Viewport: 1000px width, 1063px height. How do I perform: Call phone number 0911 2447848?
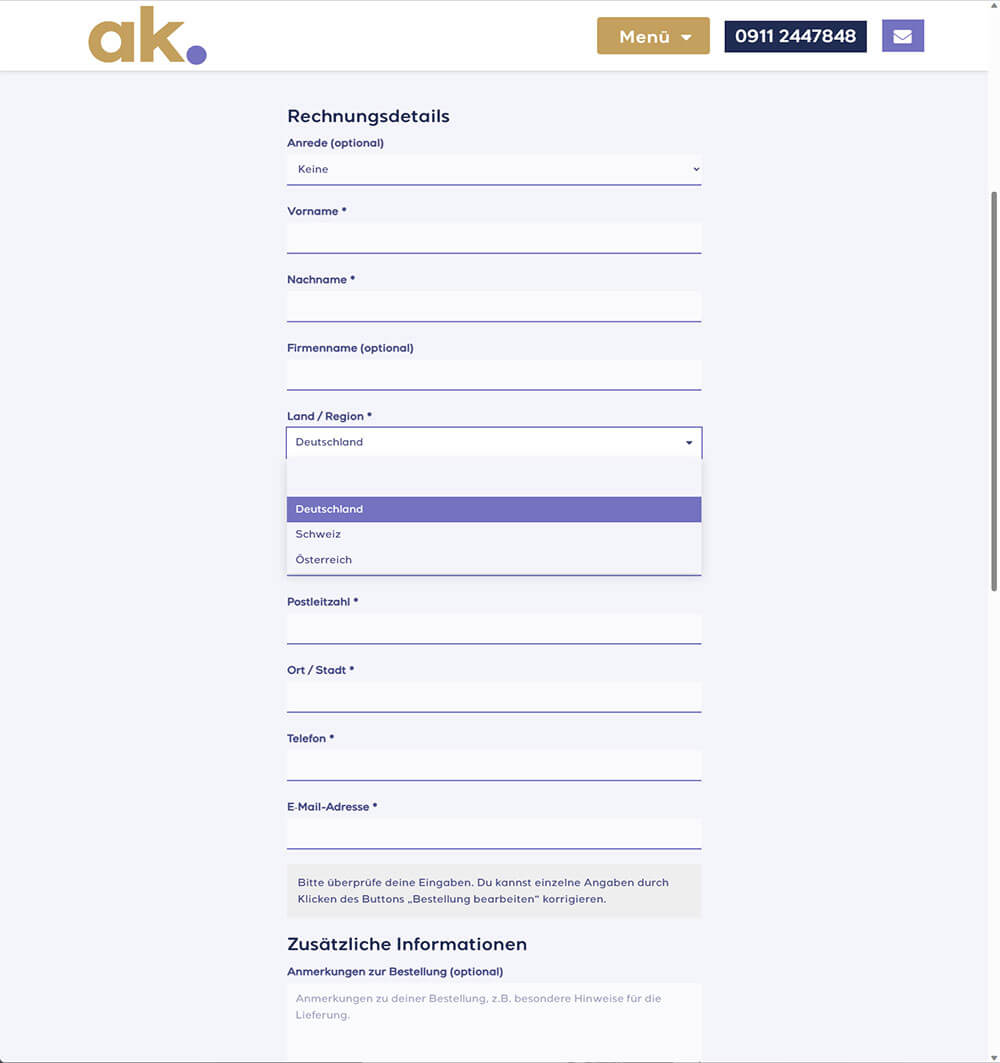pos(795,36)
